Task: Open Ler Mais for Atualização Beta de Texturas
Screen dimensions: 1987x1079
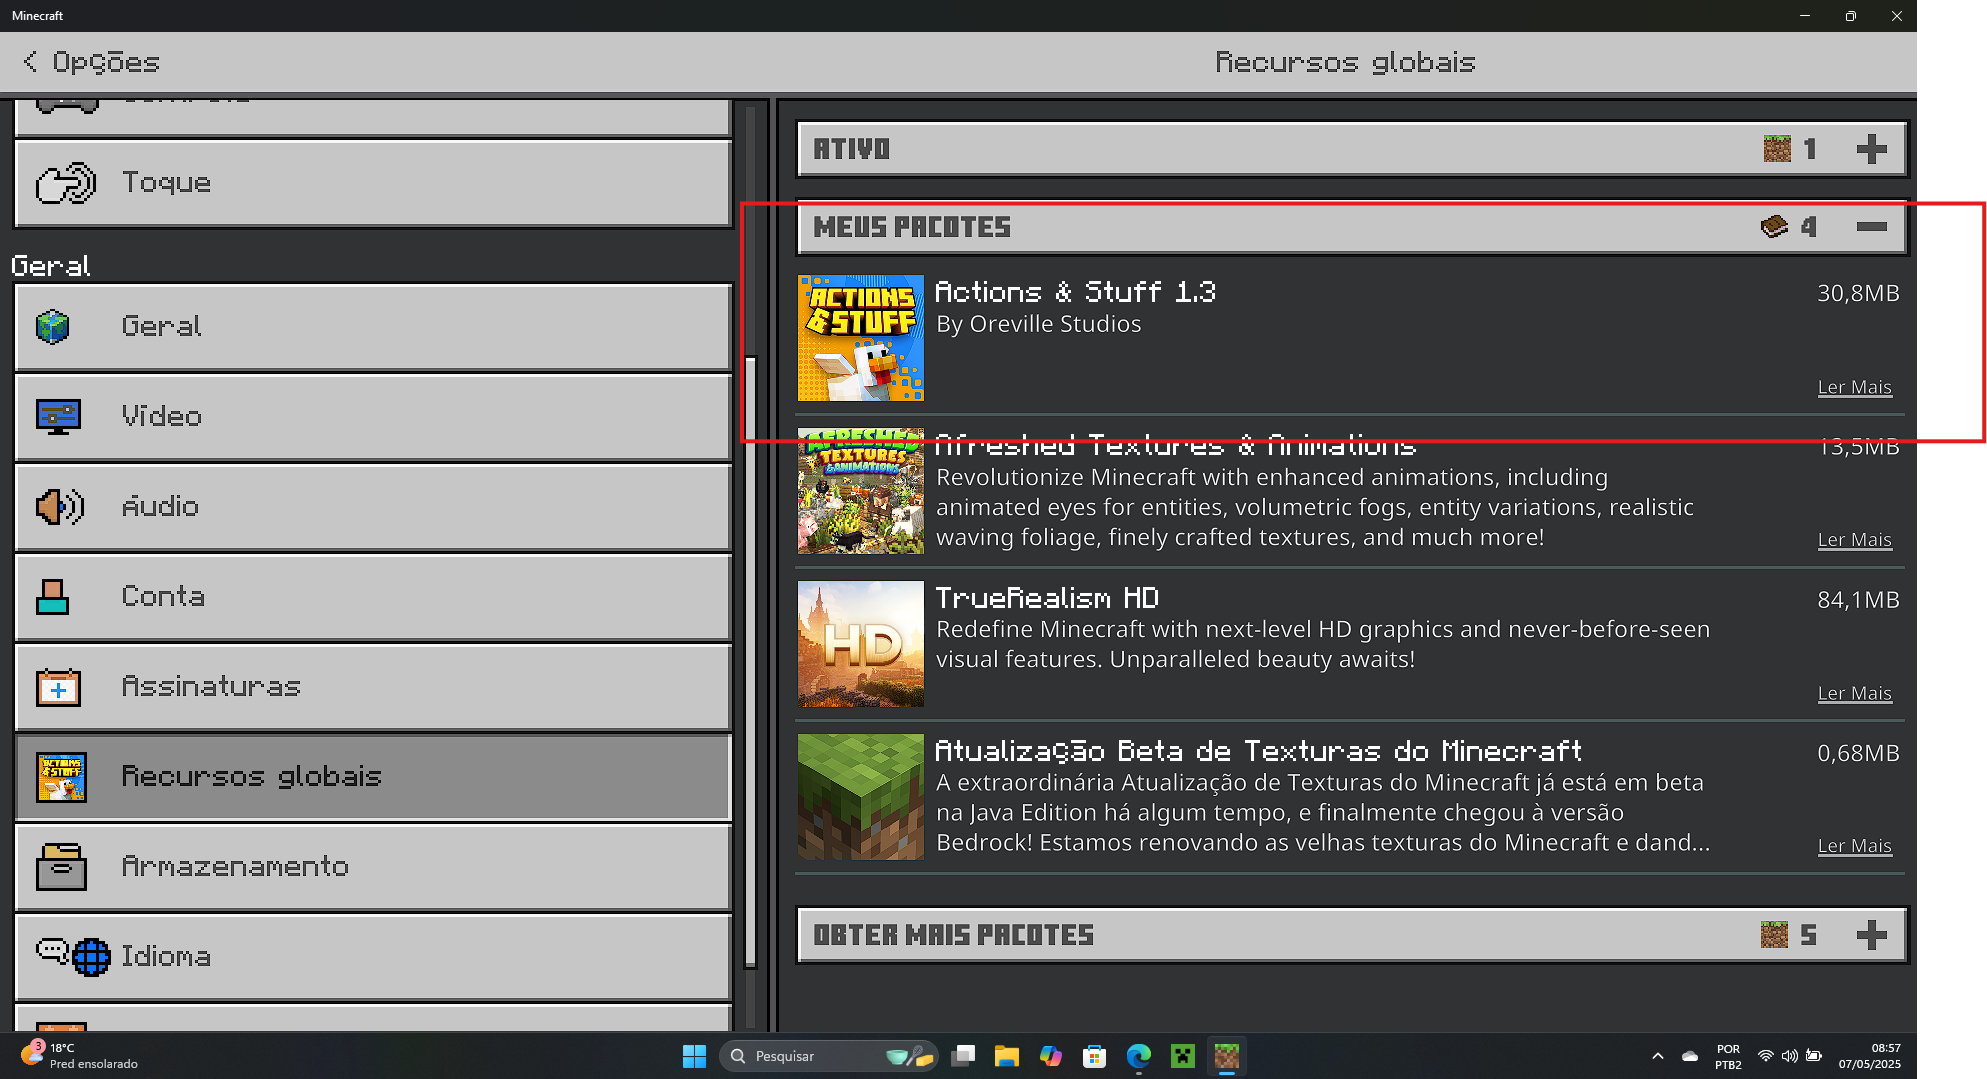Action: coord(1854,846)
